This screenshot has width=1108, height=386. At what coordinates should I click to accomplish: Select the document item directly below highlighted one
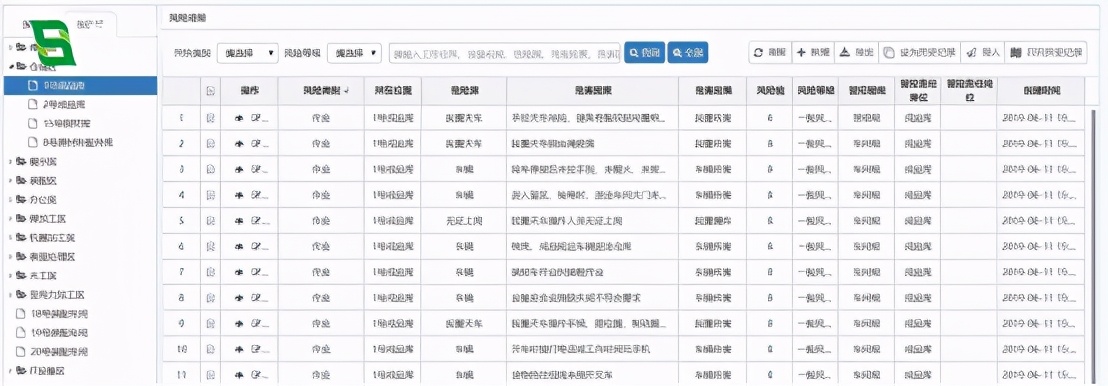coord(57,105)
